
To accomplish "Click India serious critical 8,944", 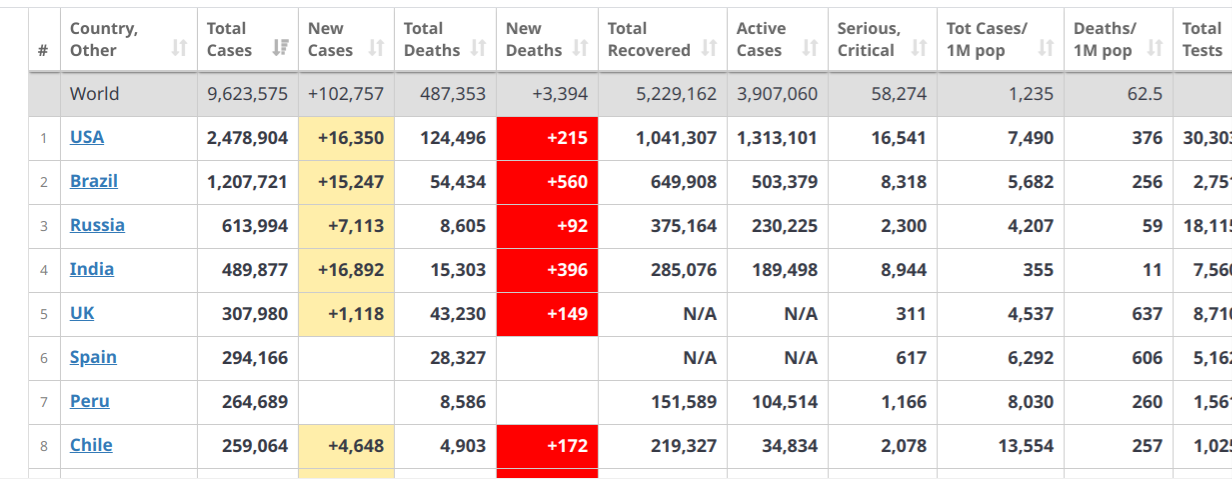I will tap(904, 270).
